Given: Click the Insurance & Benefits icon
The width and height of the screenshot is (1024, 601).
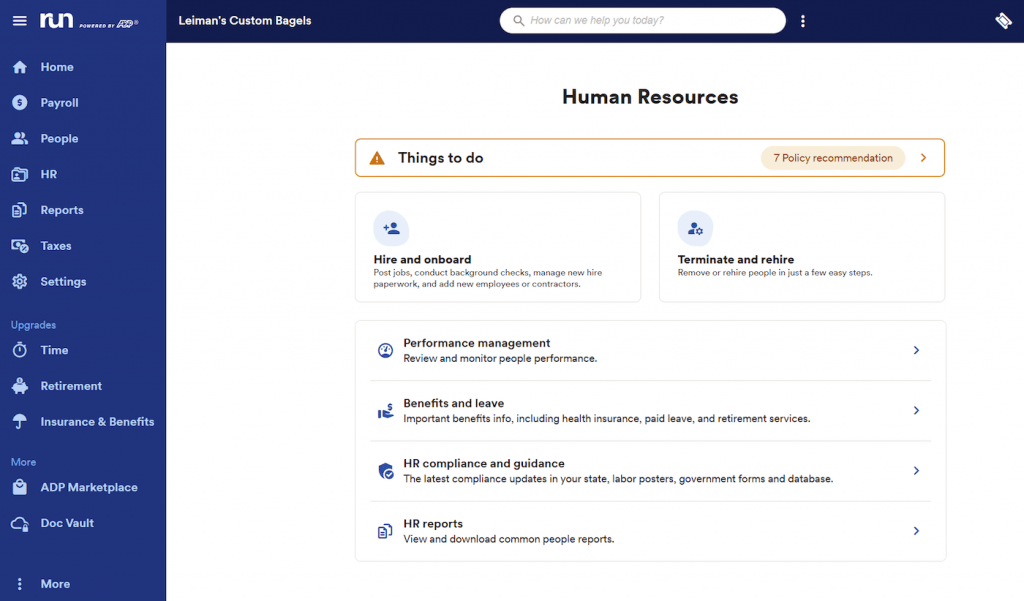Looking at the screenshot, I should coord(20,421).
